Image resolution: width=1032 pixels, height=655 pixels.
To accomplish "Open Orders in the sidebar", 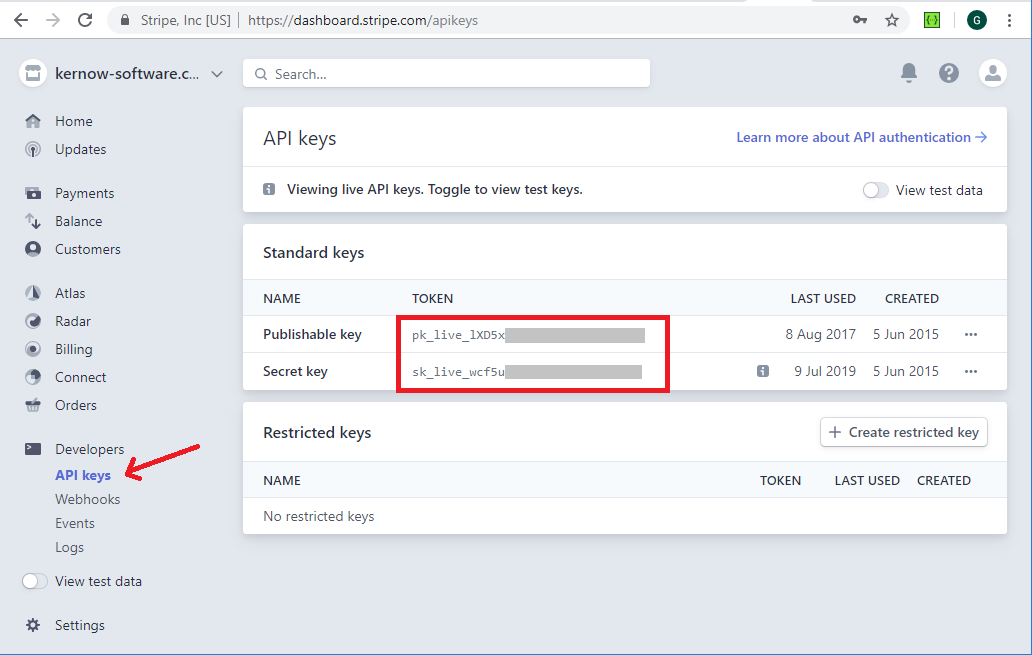I will point(76,405).
